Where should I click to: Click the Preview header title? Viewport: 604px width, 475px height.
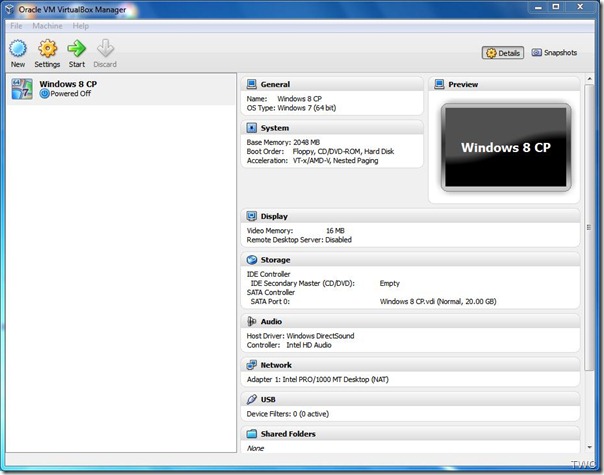(x=463, y=84)
